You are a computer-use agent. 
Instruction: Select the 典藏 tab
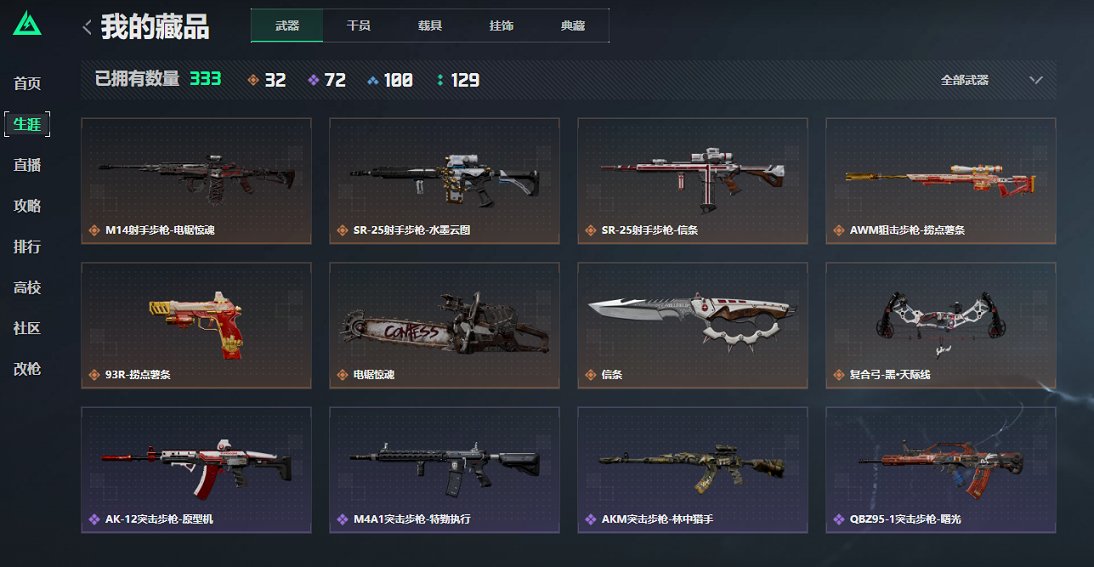[573, 26]
